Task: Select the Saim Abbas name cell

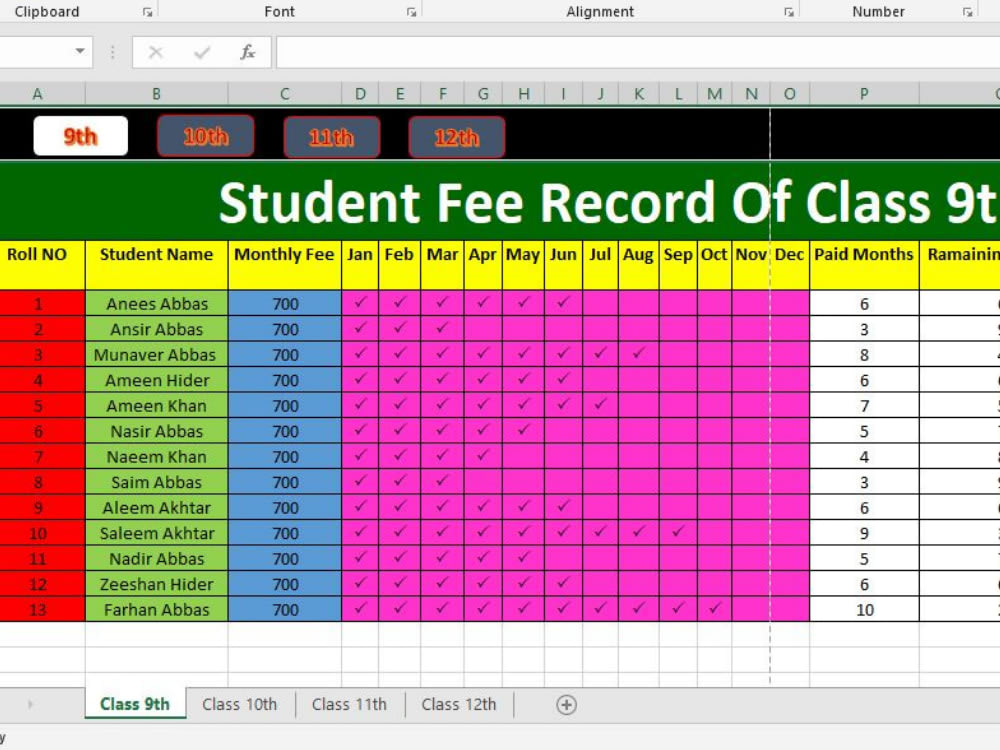Action: [x=156, y=482]
